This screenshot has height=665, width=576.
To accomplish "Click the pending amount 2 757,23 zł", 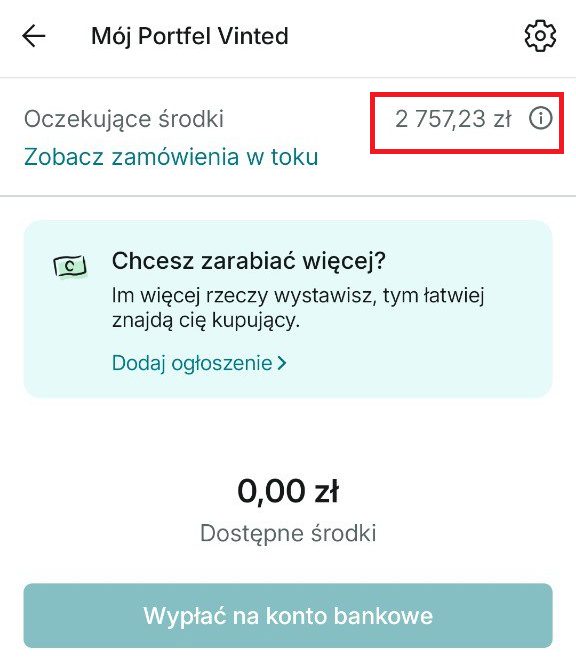I will (453, 119).
